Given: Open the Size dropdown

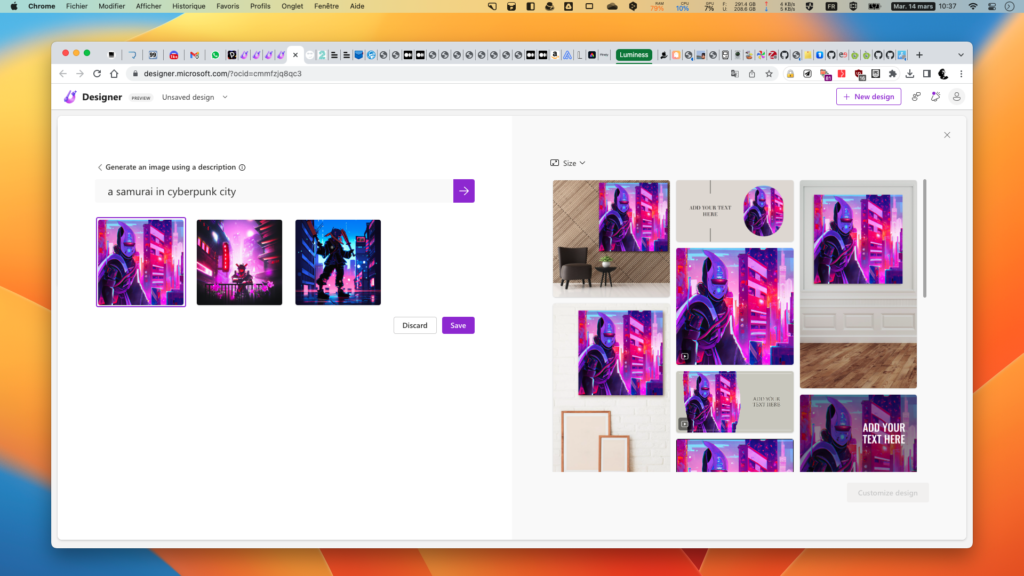Looking at the screenshot, I should click(x=568, y=163).
